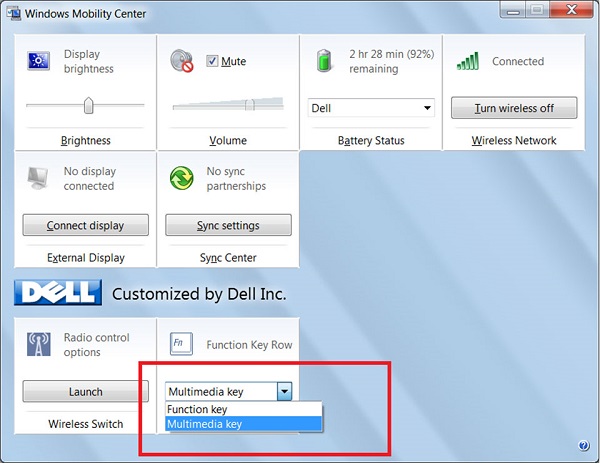Launch the radio control options

[x=86, y=392]
